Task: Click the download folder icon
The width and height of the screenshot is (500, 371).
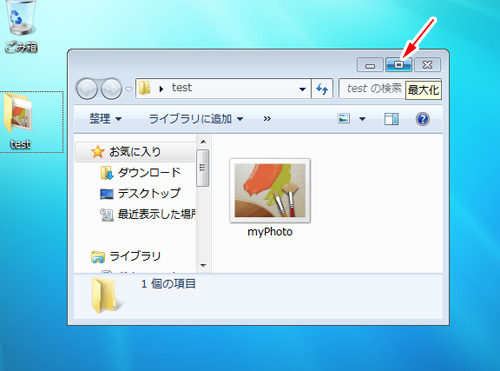Action: point(107,173)
